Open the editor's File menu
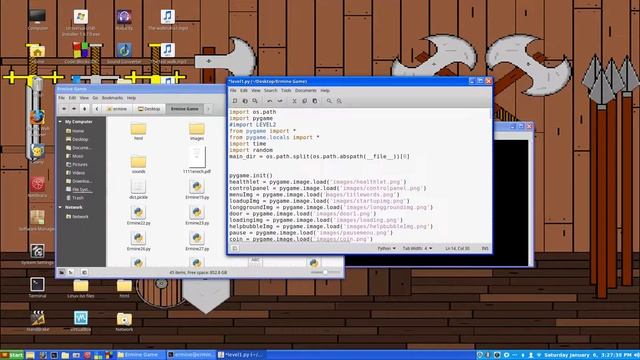The image size is (640, 360). pyautogui.click(x=233, y=90)
